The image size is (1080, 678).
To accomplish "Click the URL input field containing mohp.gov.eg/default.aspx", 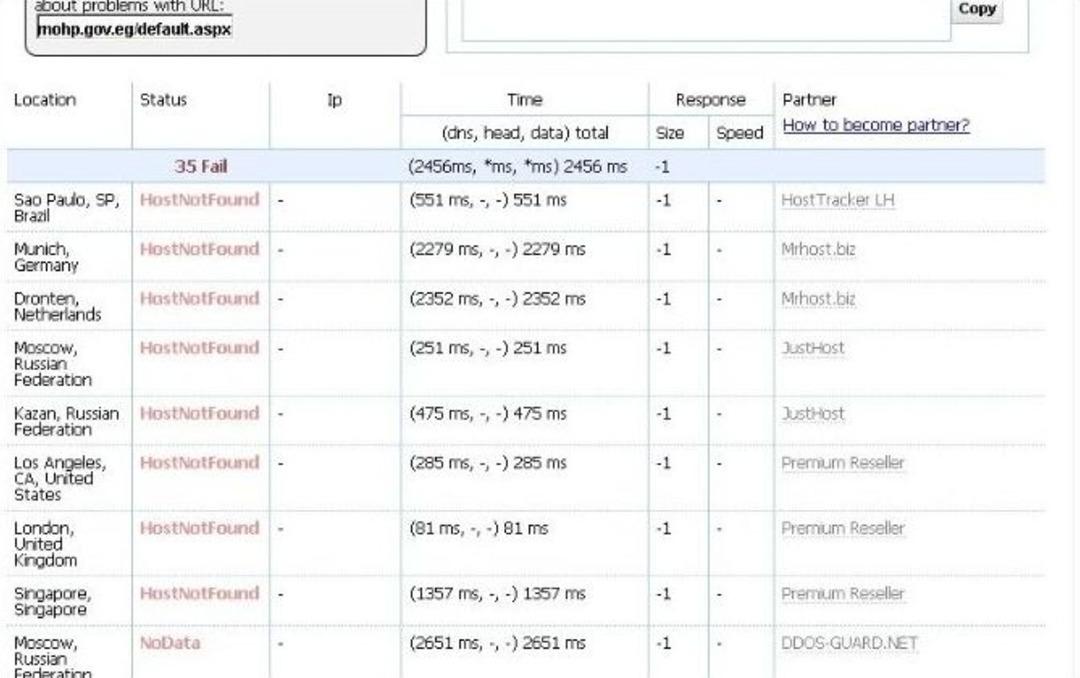I will (134, 29).
